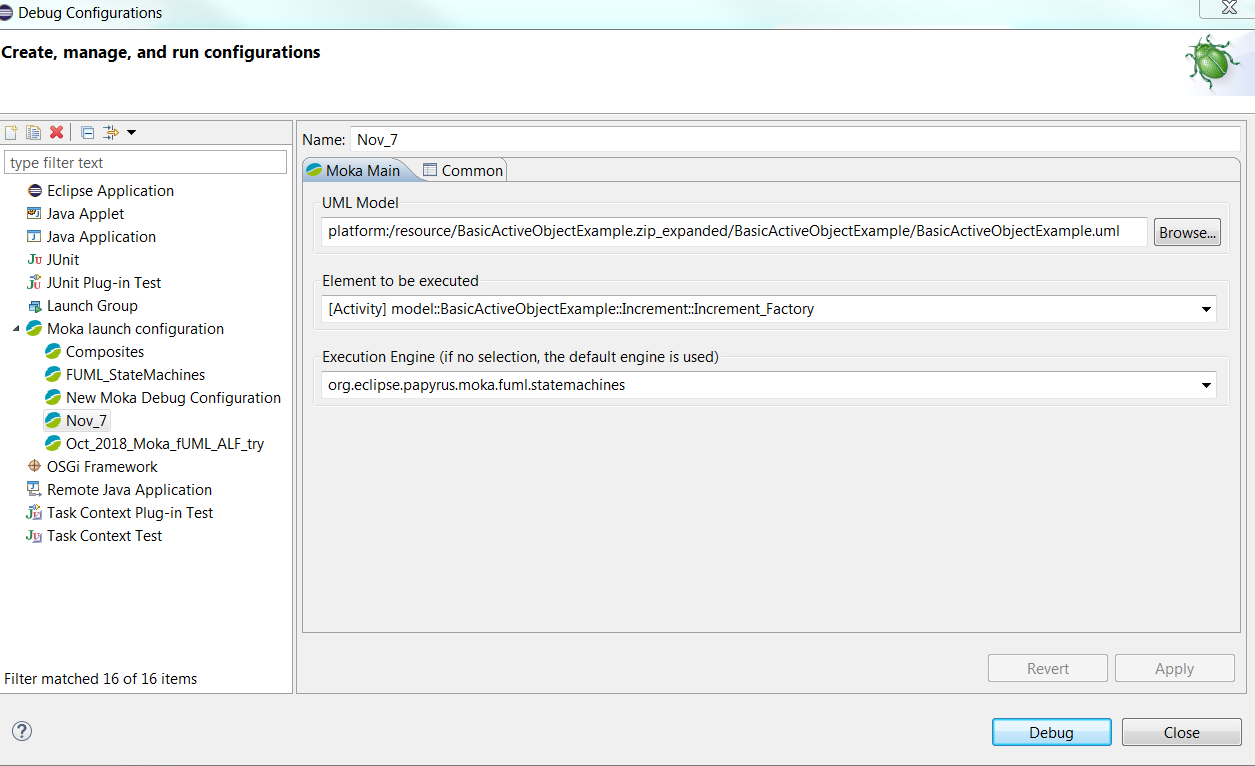Switch to the Common tab
The height and width of the screenshot is (766, 1255).
463,170
